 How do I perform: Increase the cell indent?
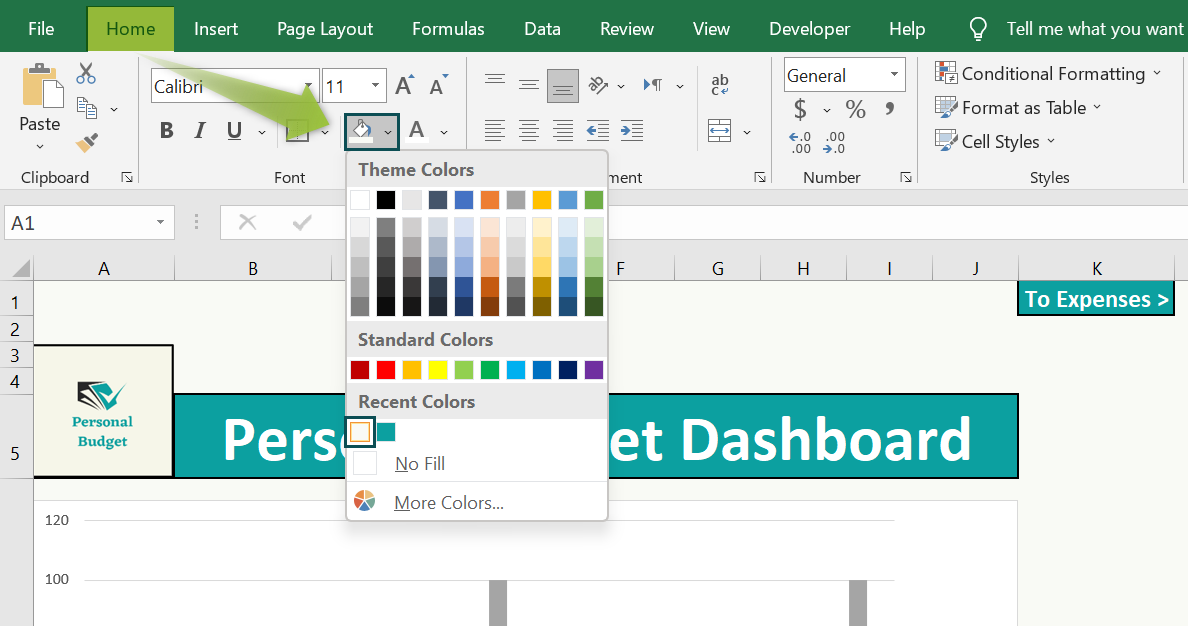pyautogui.click(x=632, y=130)
